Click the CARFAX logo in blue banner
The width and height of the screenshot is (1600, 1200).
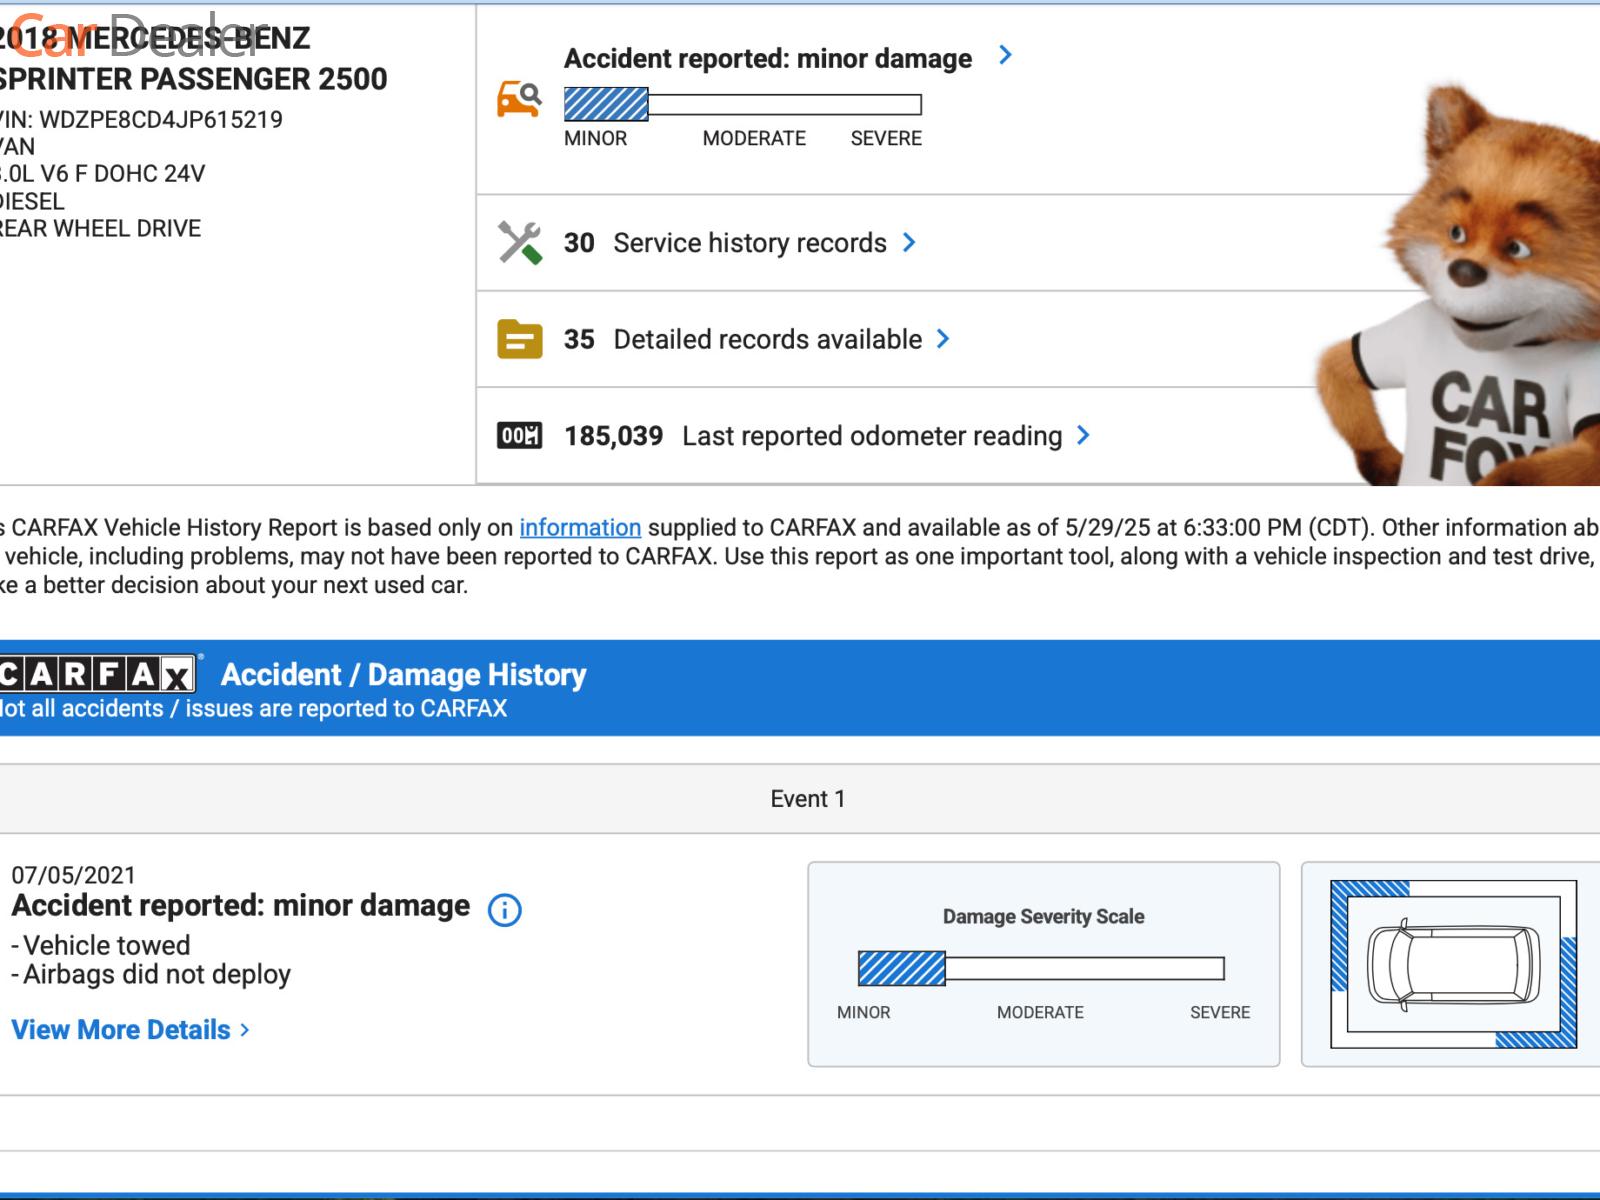coord(97,675)
